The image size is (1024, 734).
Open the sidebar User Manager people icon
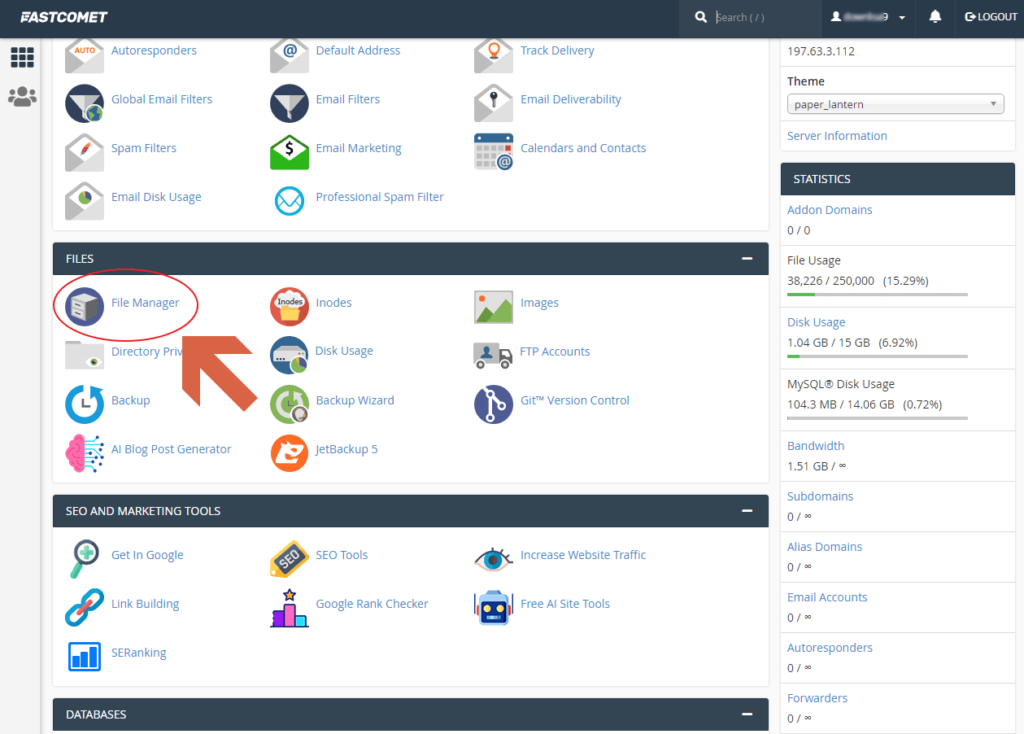22,97
